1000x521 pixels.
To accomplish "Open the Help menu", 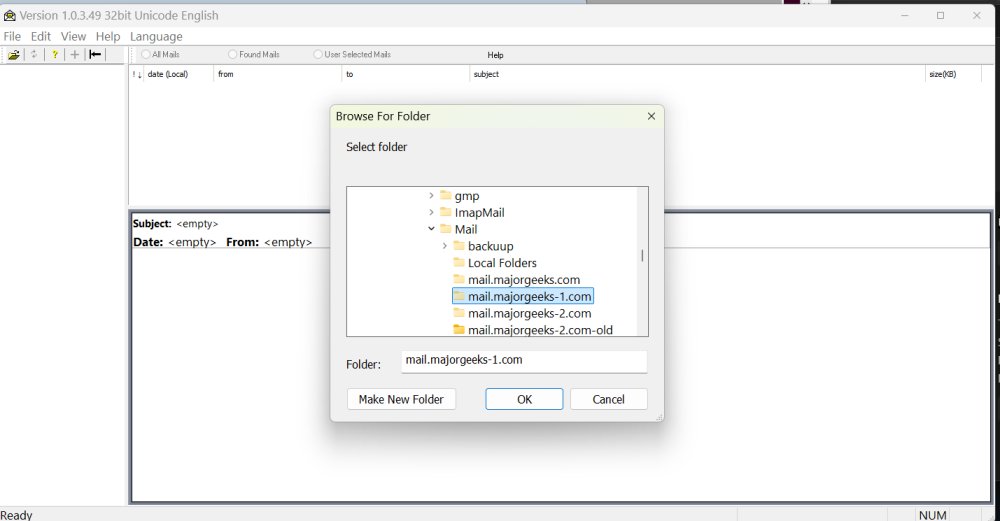I will [108, 36].
